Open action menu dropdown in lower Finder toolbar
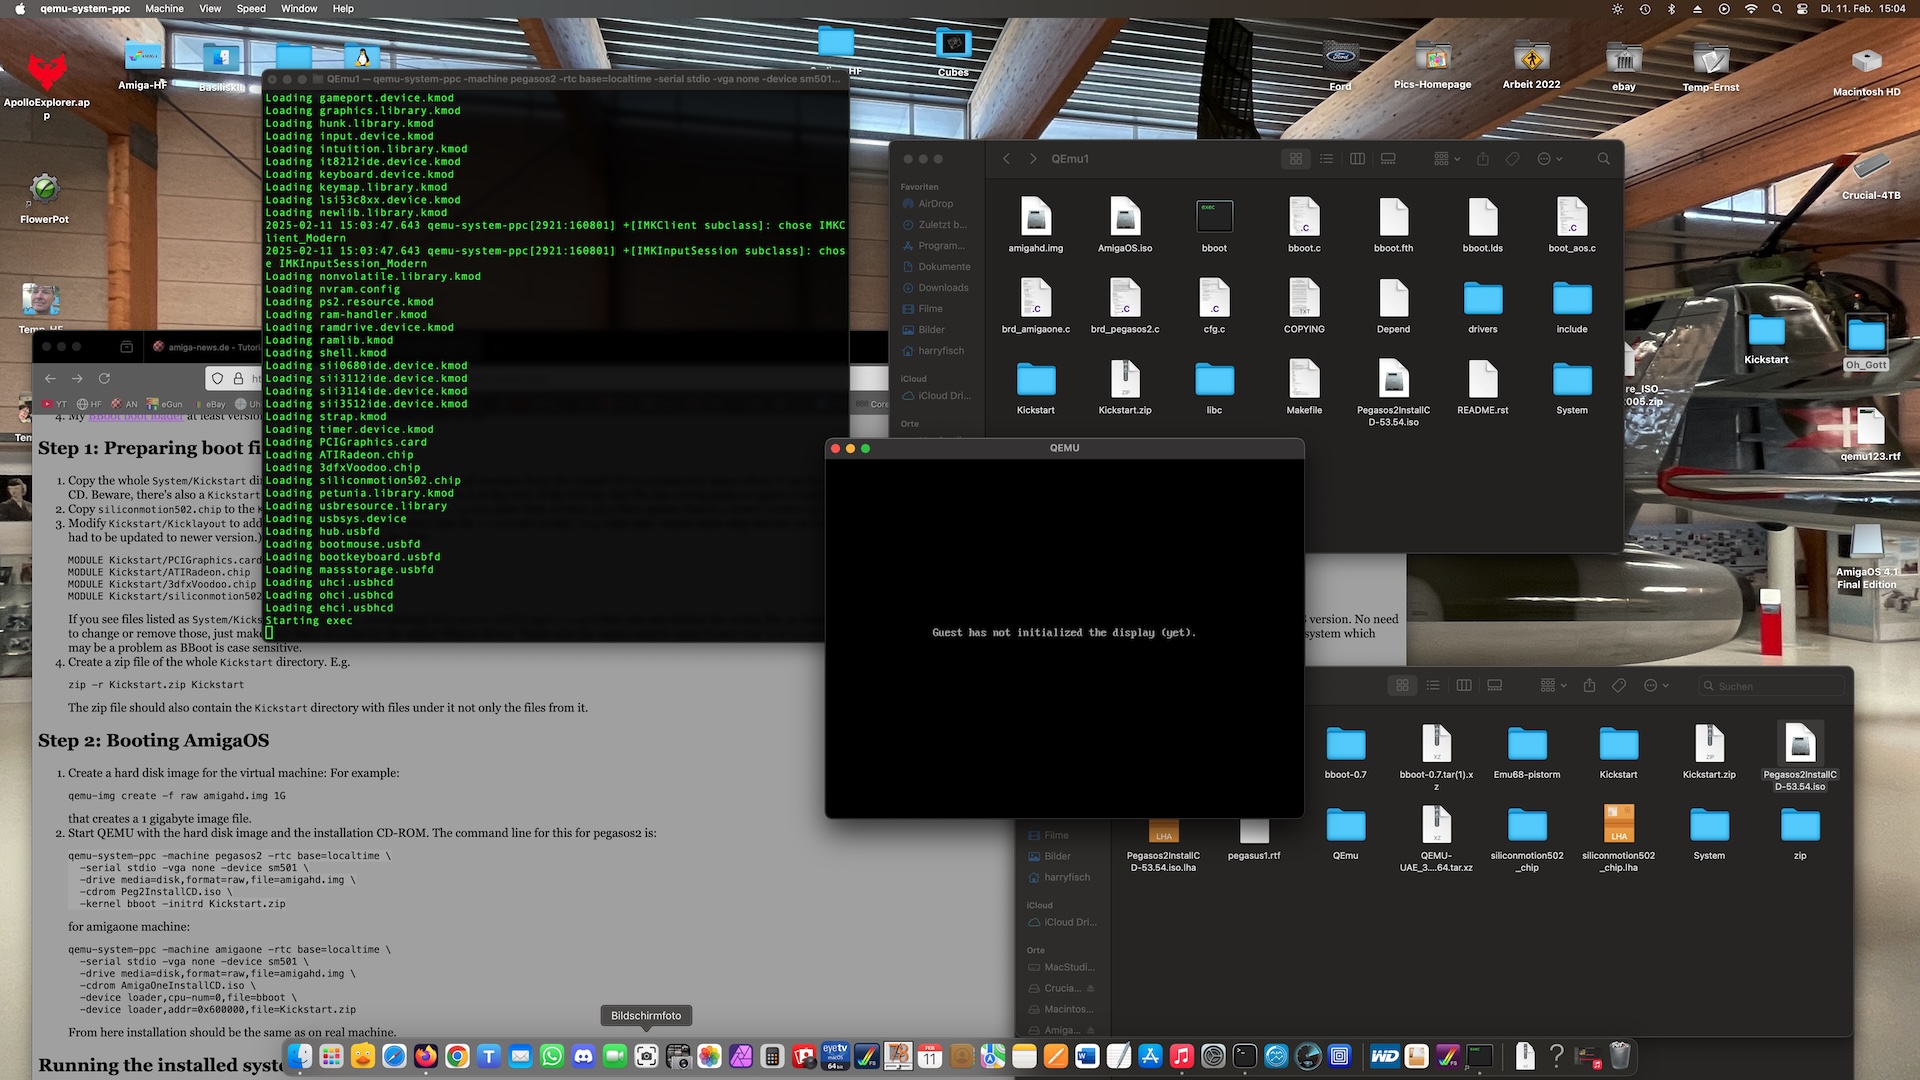 (x=1656, y=685)
